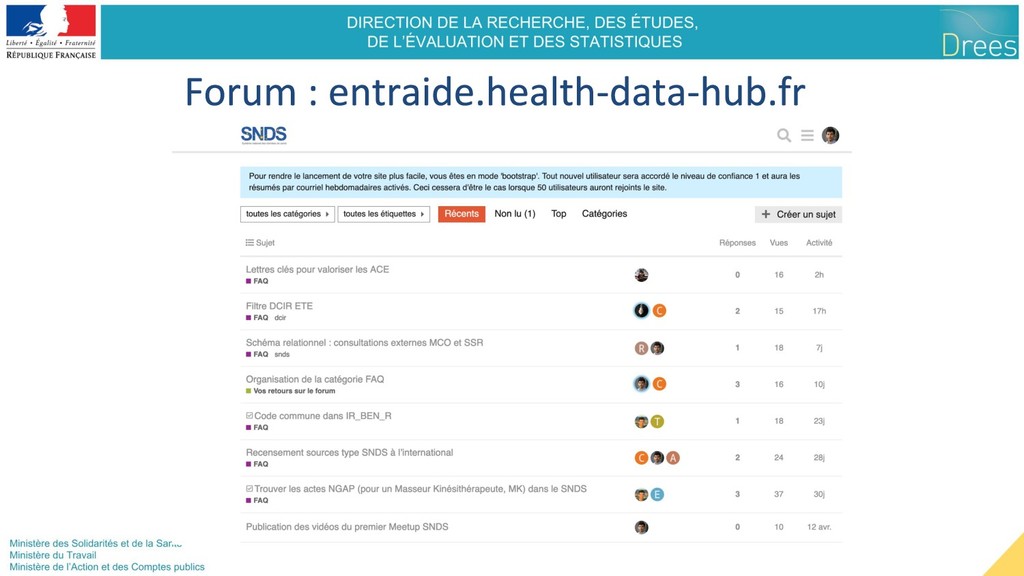
Task: Click the 'Sujet' column header
Action: (265, 242)
